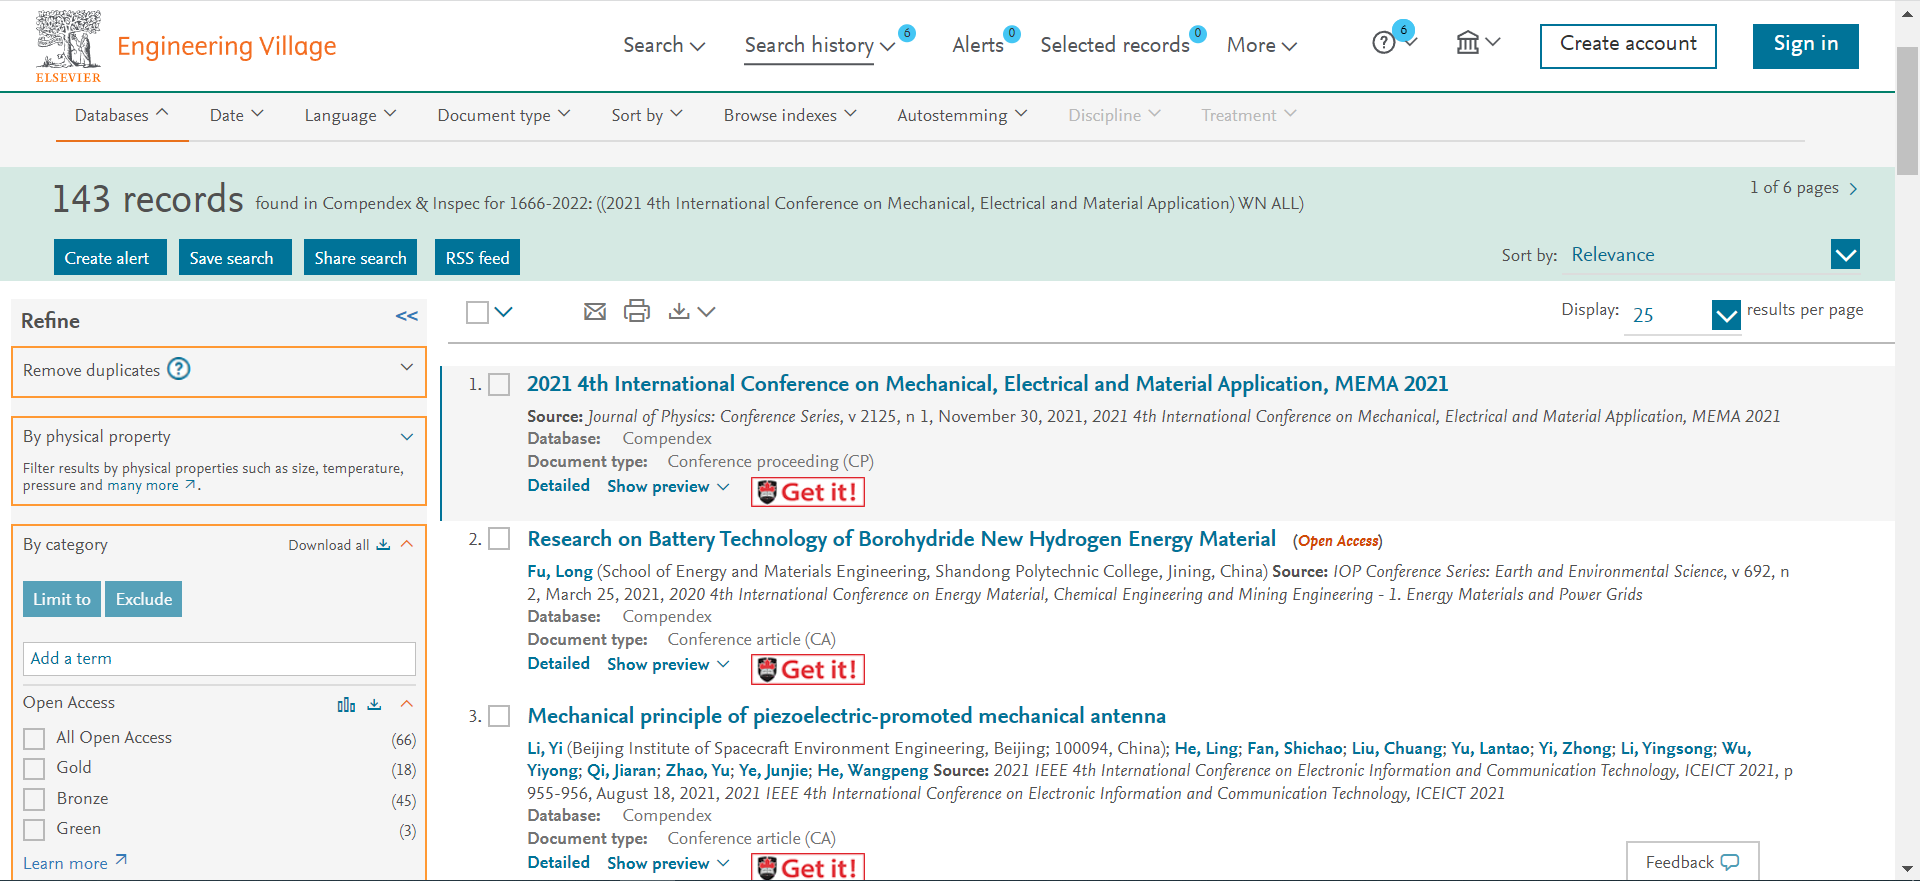Open Autostemming menu
1920x881 pixels.
pos(962,116)
